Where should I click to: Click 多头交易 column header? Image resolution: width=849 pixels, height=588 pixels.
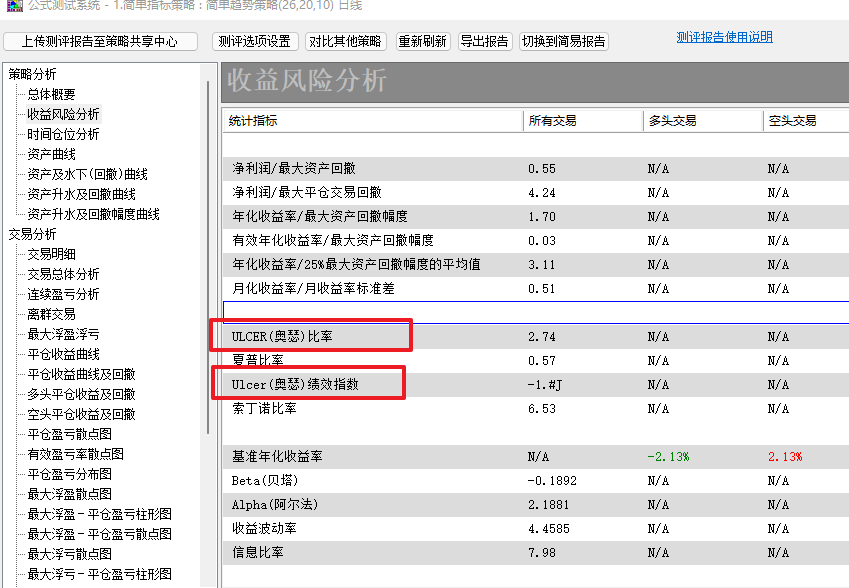pyautogui.click(x=703, y=121)
